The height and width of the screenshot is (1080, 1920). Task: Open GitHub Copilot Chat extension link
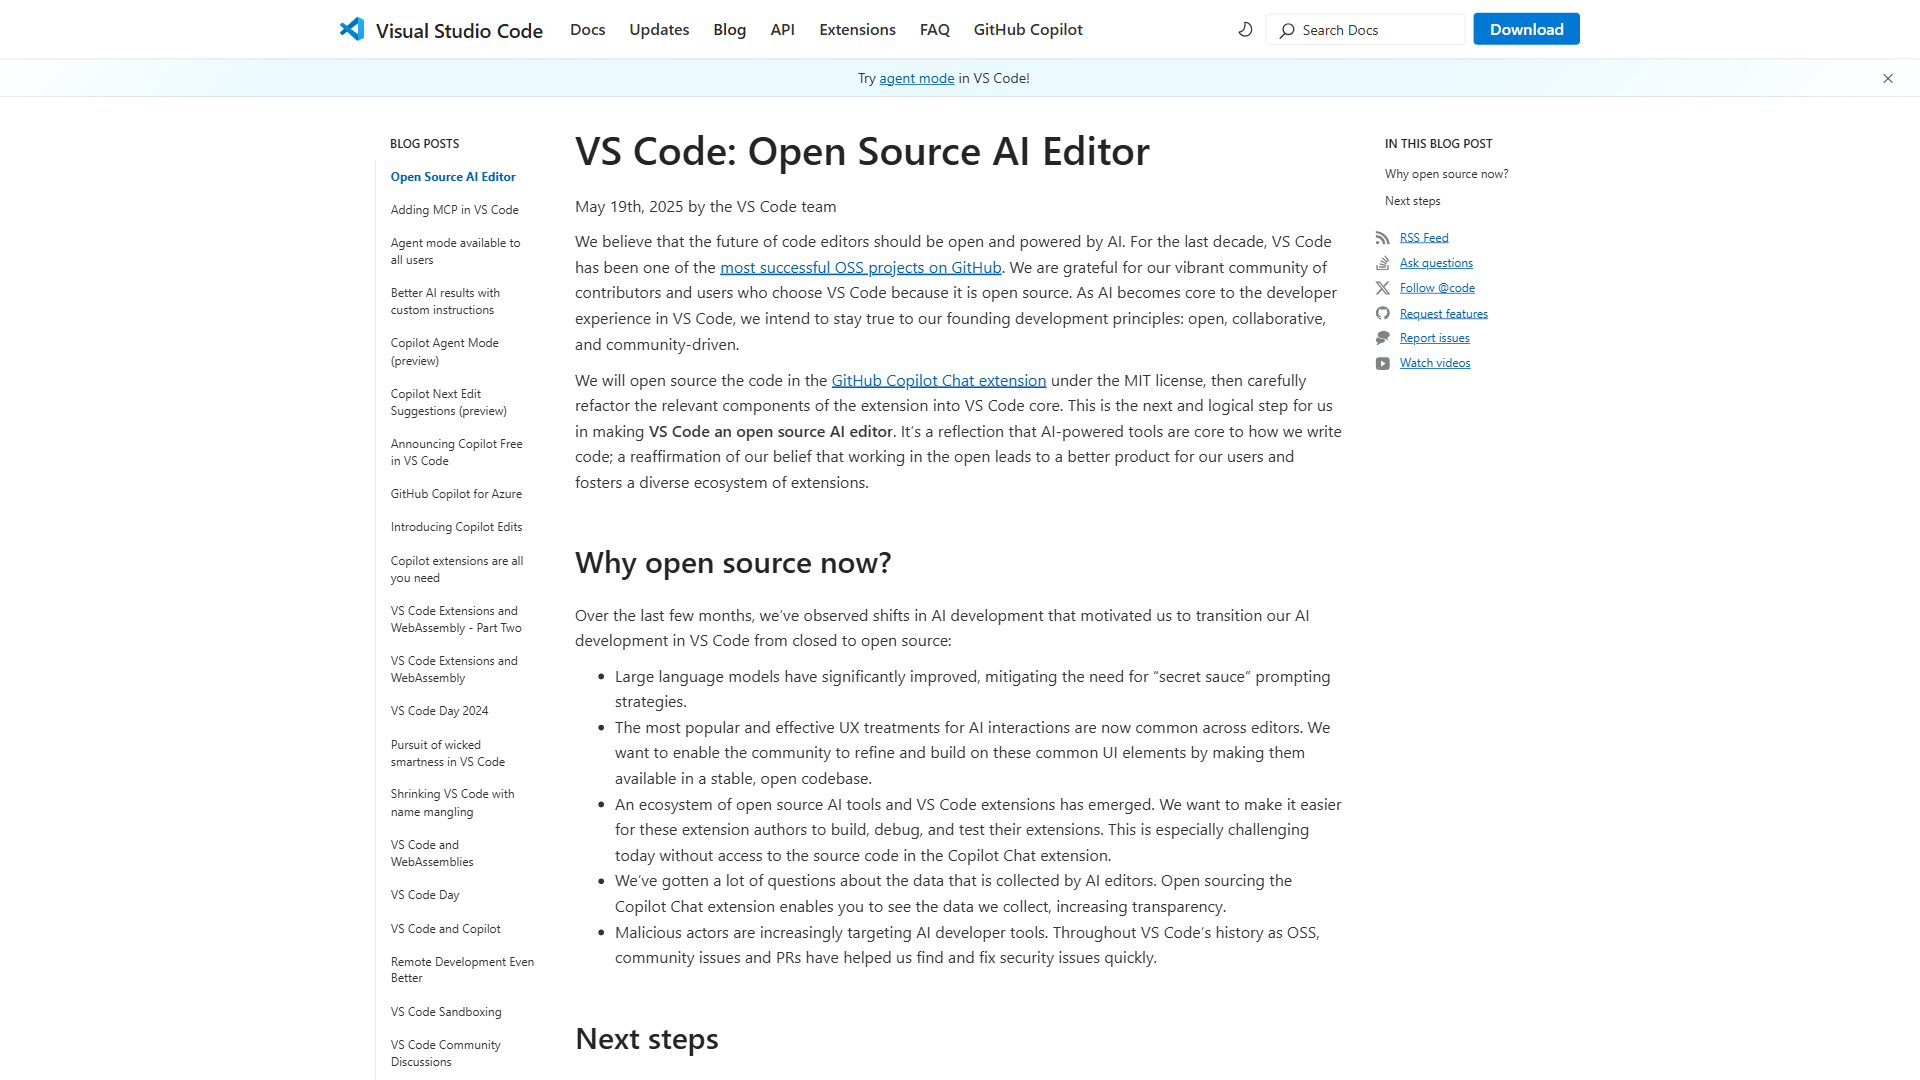pyautogui.click(x=938, y=380)
